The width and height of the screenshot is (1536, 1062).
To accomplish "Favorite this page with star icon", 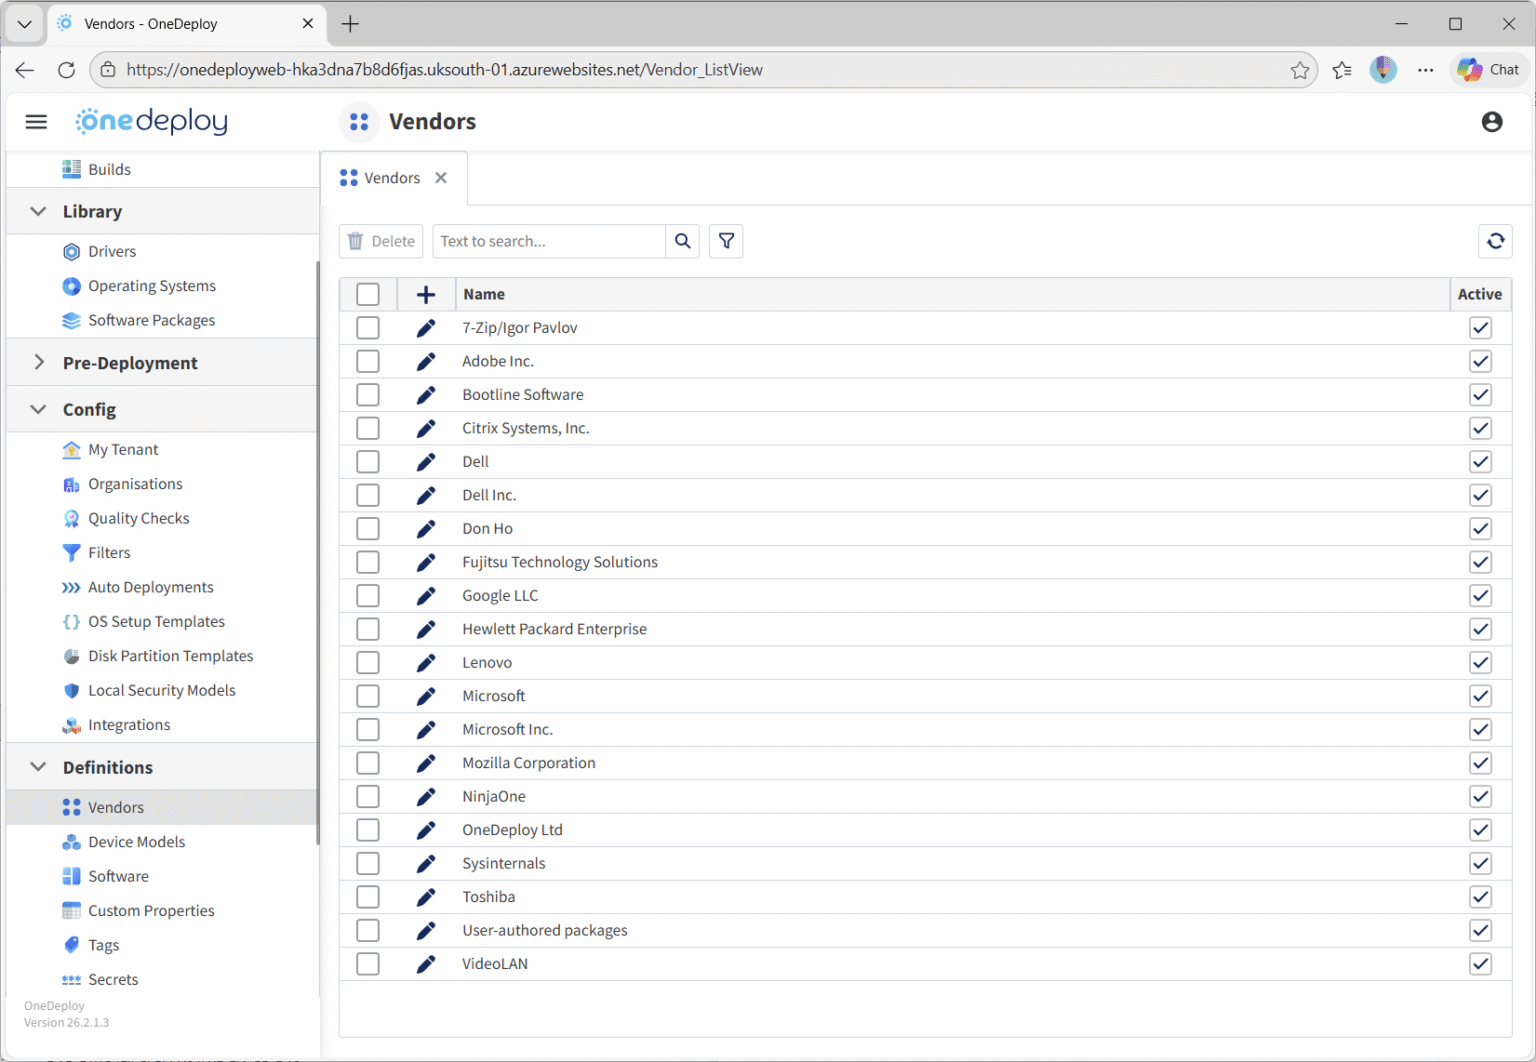I will [1299, 70].
